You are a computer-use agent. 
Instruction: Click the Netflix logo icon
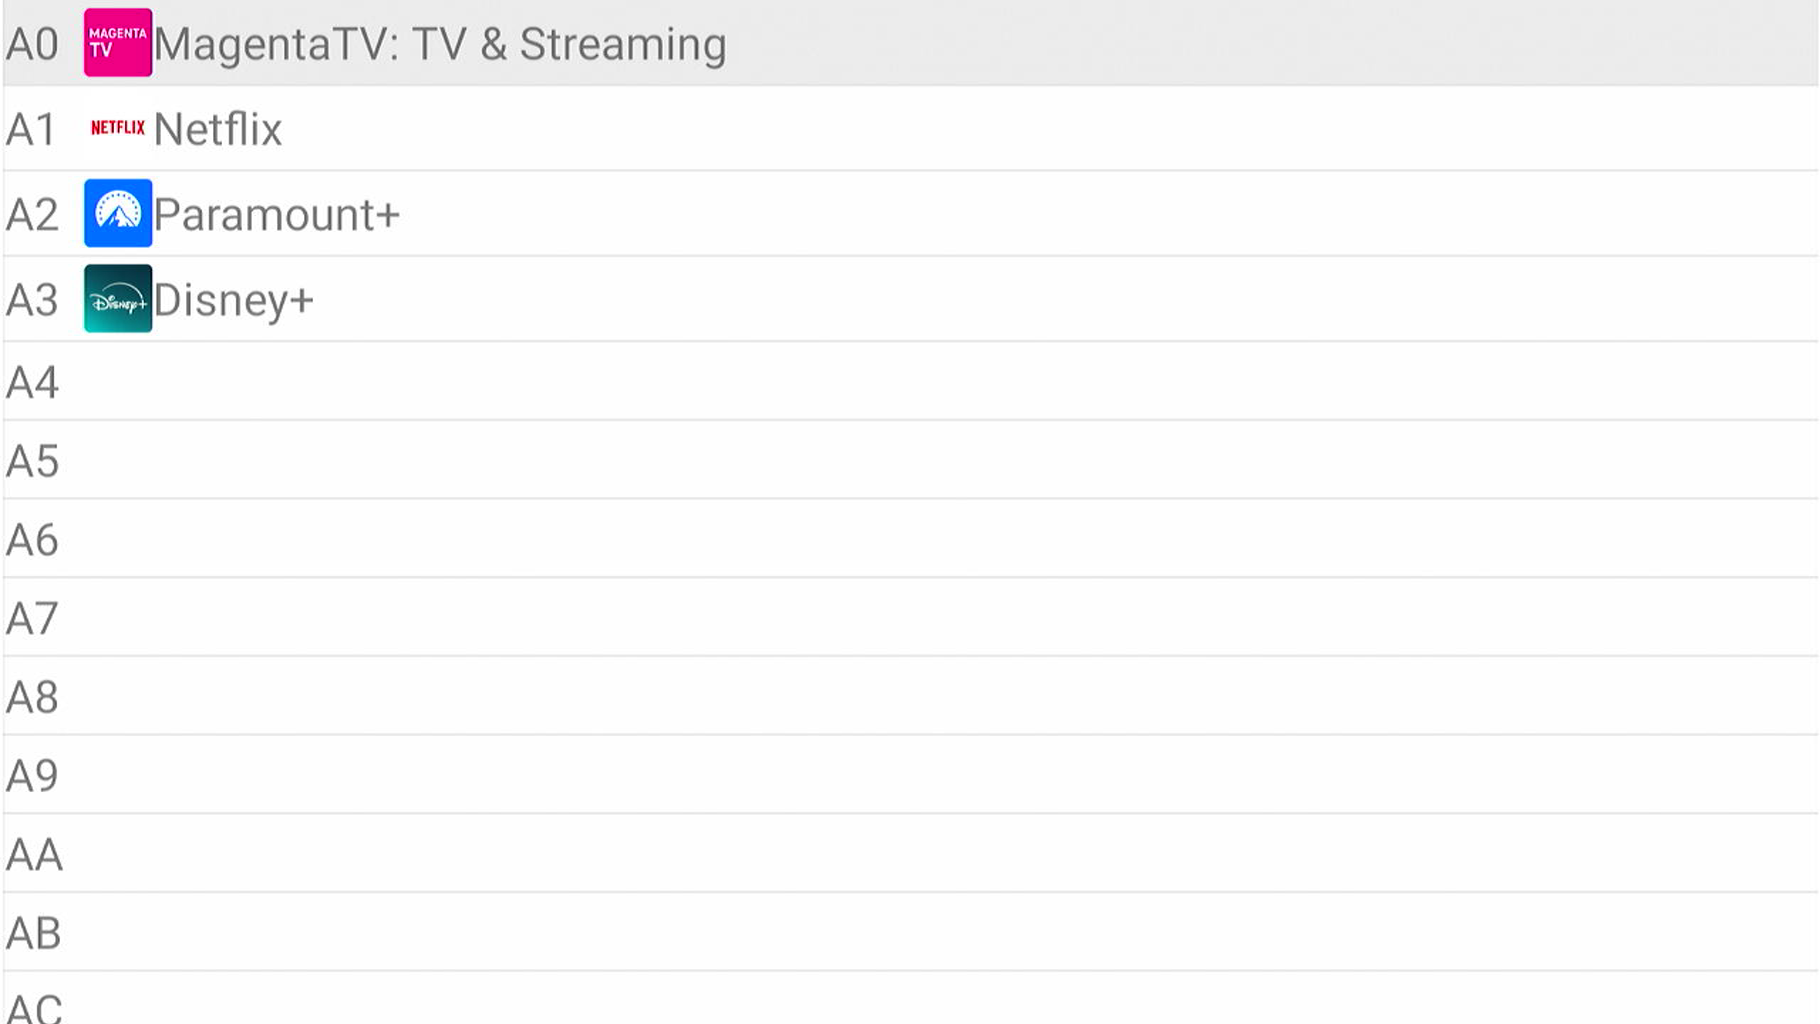click(x=118, y=128)
